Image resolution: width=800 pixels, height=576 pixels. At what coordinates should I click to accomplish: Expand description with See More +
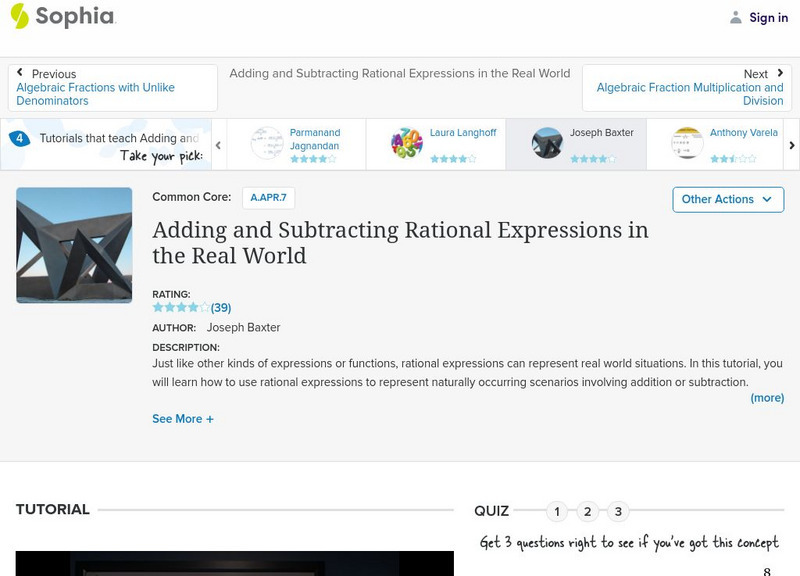point(183,419)
